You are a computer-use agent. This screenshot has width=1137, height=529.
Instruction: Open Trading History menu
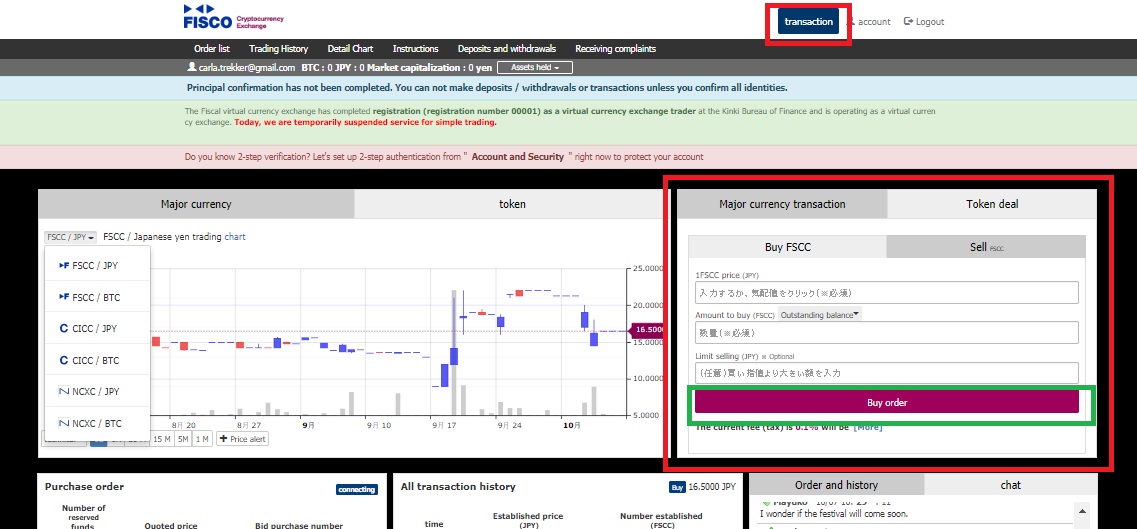click(278, 49)
